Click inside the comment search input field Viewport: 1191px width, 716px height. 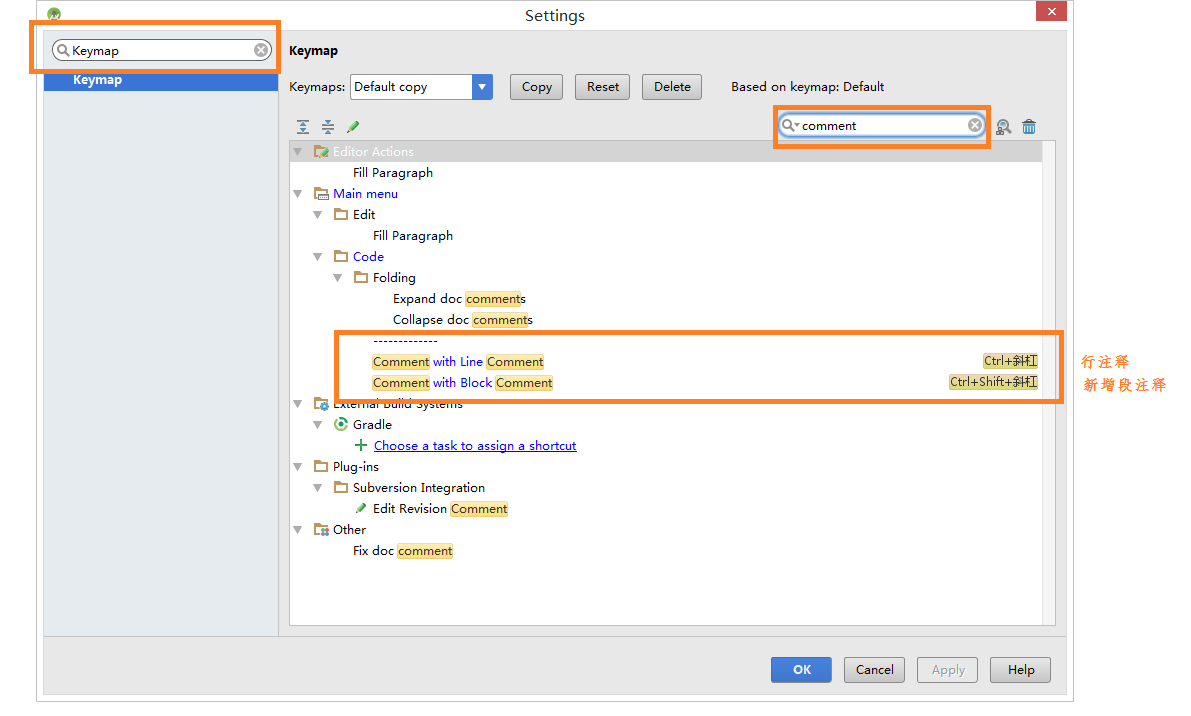(x=880, y=126)
